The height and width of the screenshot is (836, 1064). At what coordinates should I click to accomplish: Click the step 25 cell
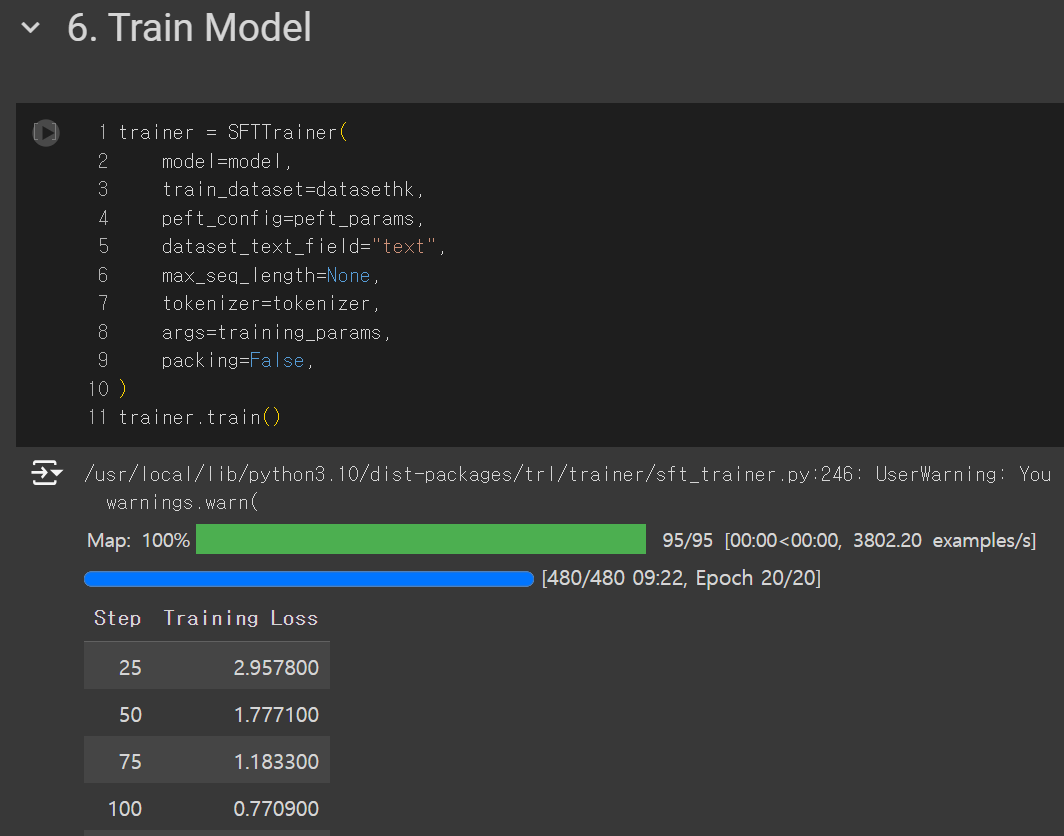pos(130,668)
